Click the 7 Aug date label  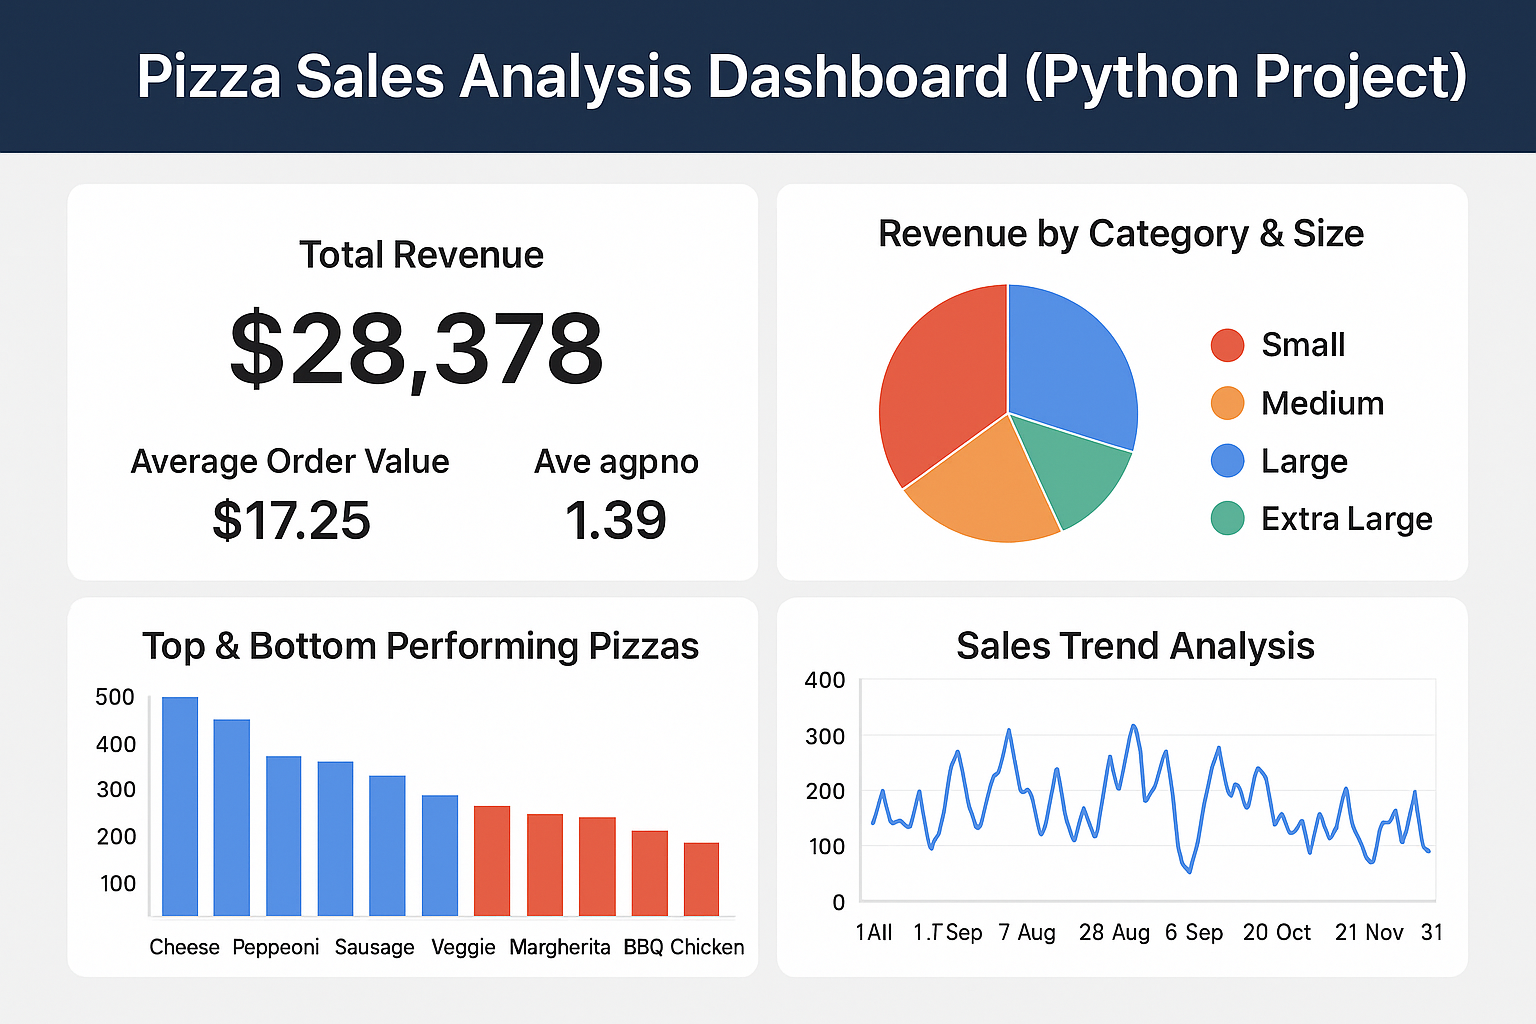click(x=1027, y=933)
